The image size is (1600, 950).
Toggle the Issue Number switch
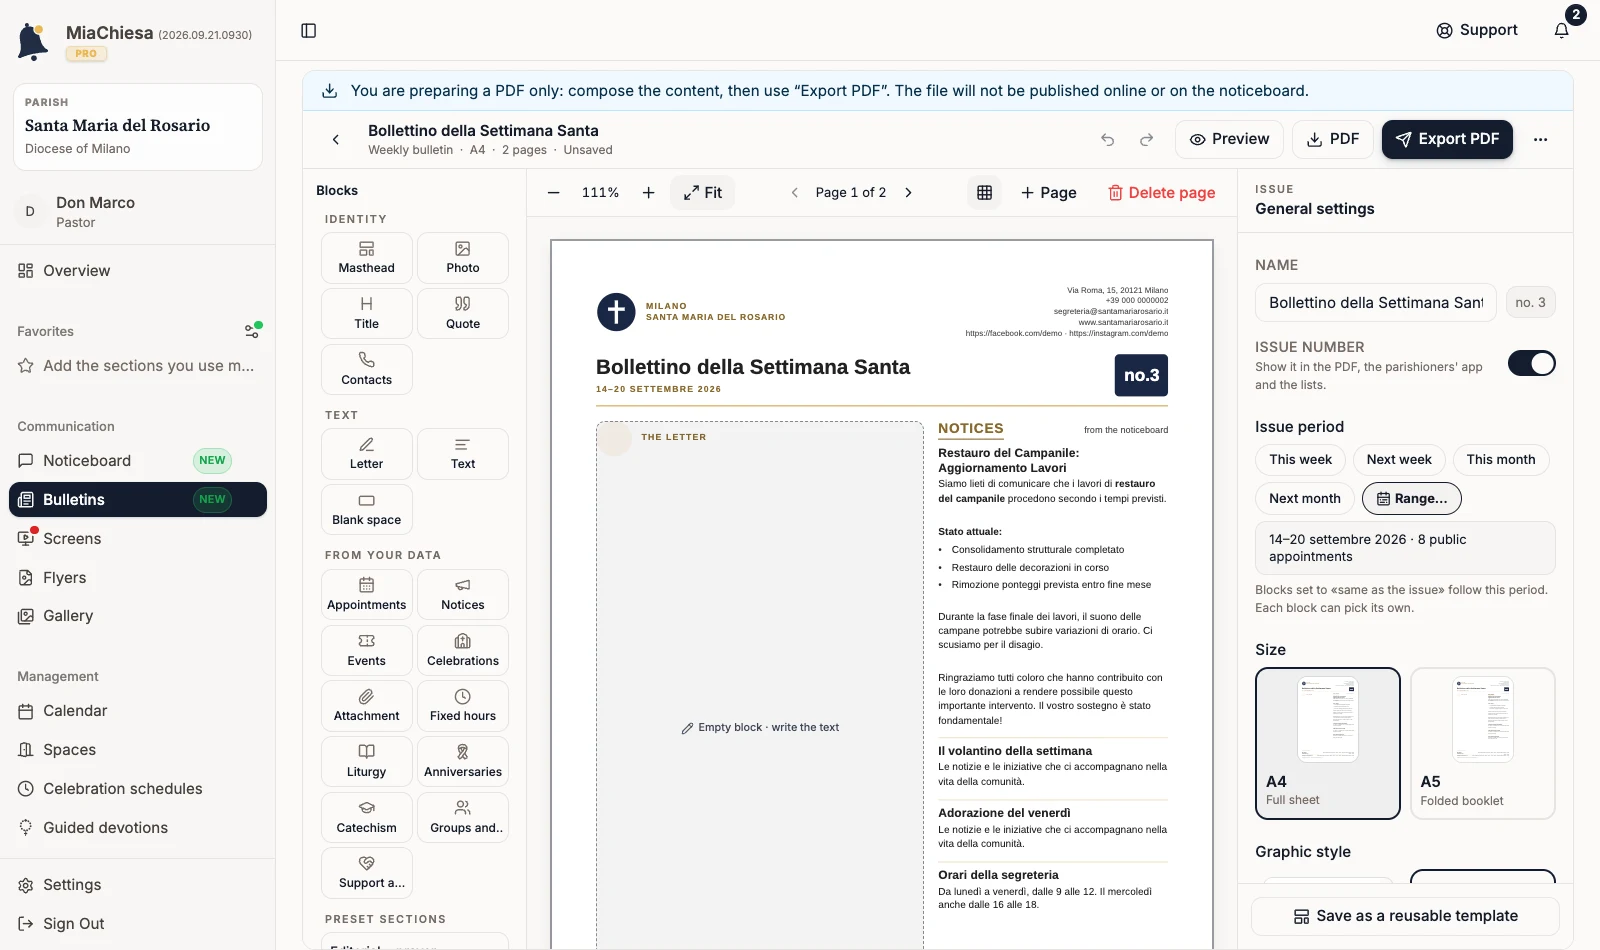(1532, 363)
